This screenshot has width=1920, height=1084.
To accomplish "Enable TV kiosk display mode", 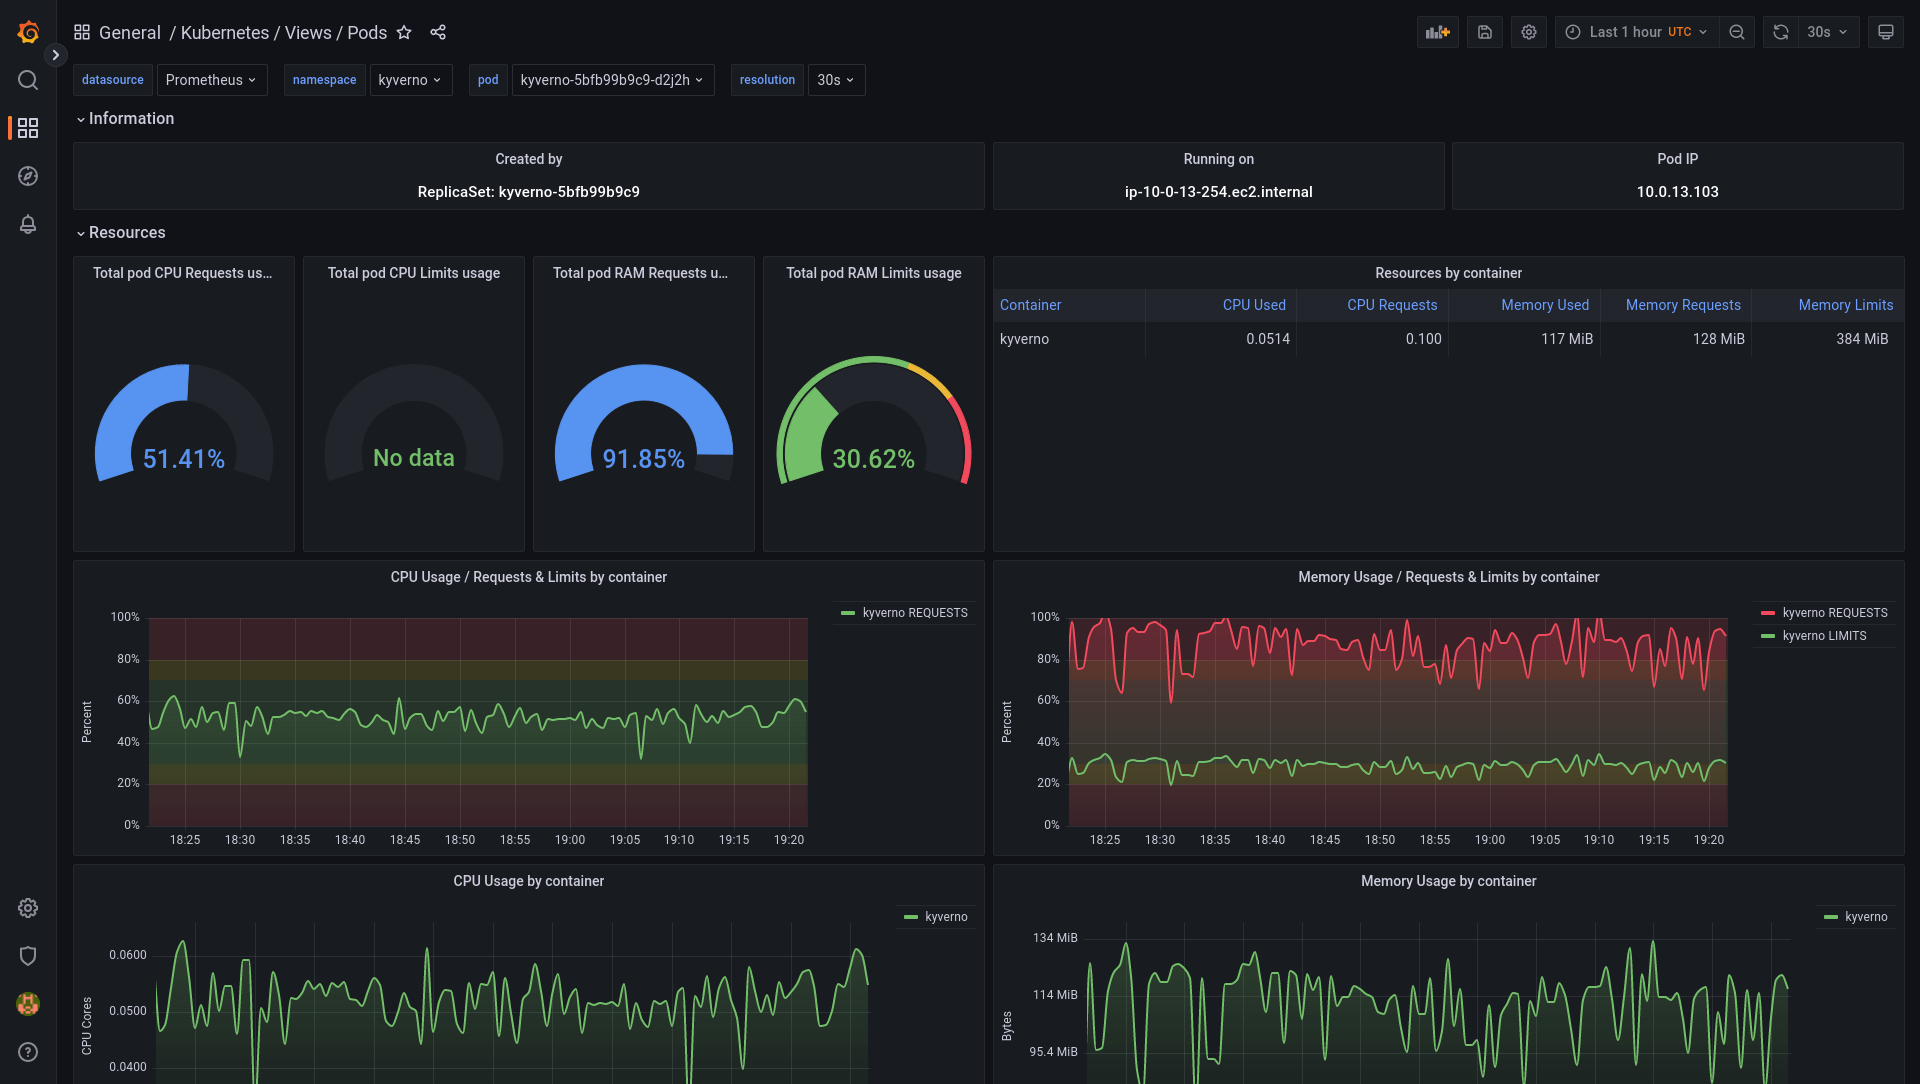I will [1885, 31].
